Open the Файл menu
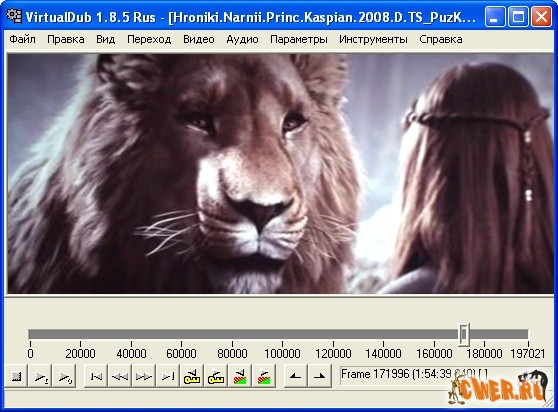The image size is (558, 412). (22, 39)
